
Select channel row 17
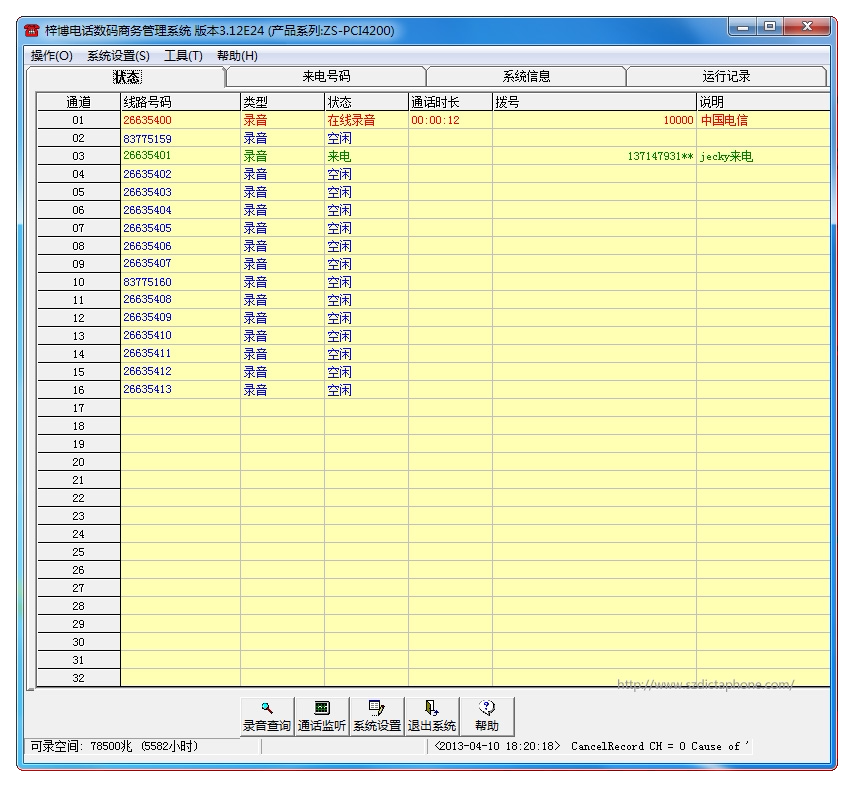click(x=79, y=408)
